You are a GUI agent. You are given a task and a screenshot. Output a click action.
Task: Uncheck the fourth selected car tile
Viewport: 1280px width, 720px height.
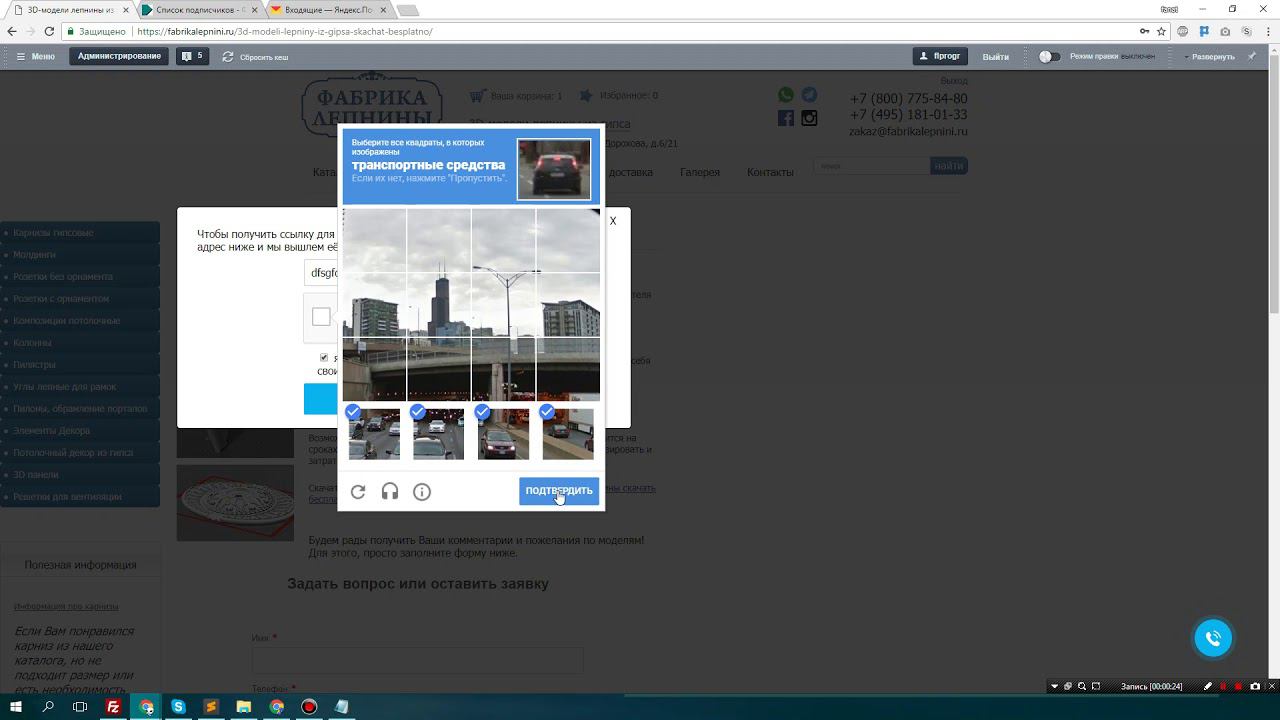coord(567,433)
